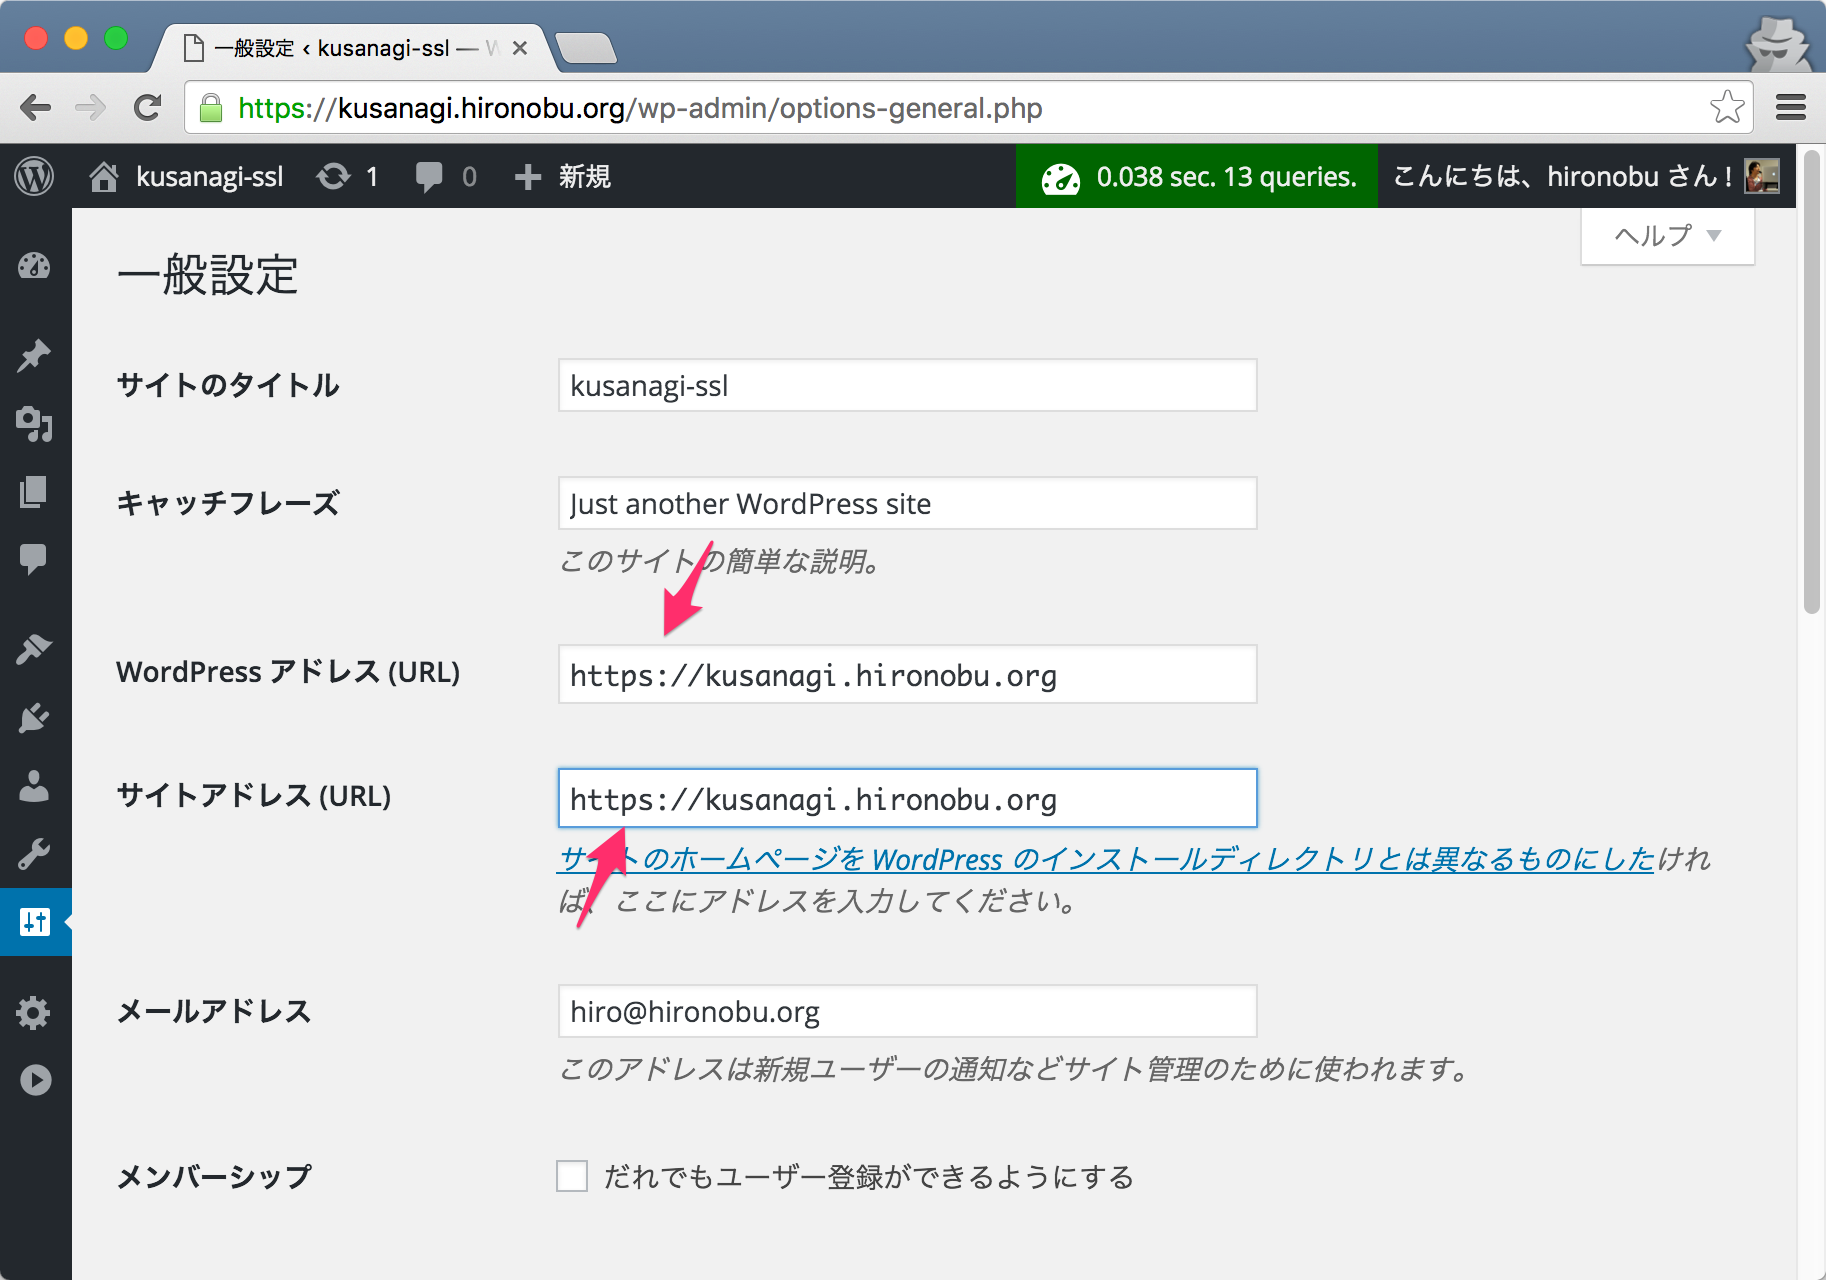1826x1280 pixels.
Task: Click the メンバーシップ label
Action: [x=214, y=1176]
